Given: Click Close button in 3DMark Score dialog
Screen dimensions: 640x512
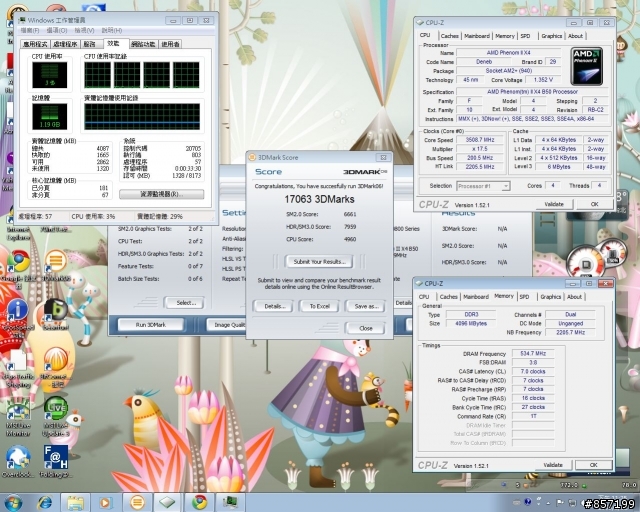Looking at the screenshot, I should tap(366, 328).
